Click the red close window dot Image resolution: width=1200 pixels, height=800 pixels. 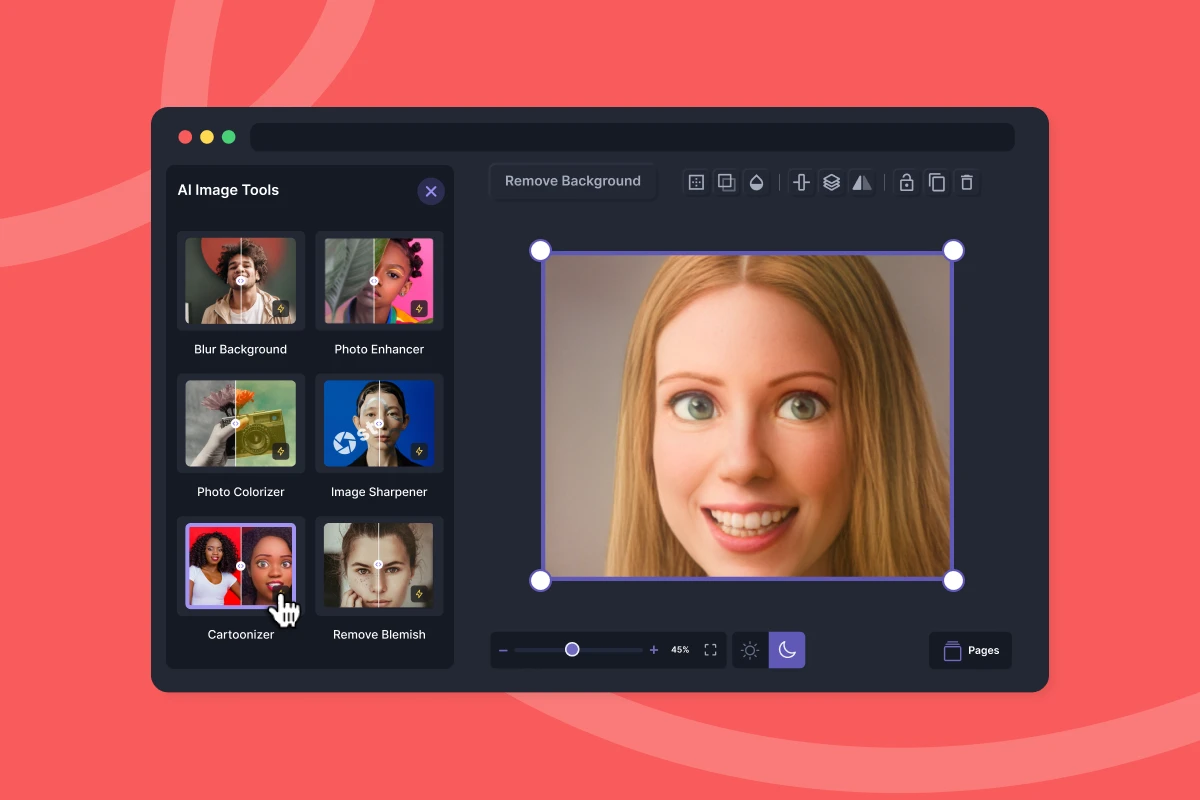[x=185, y=137]
